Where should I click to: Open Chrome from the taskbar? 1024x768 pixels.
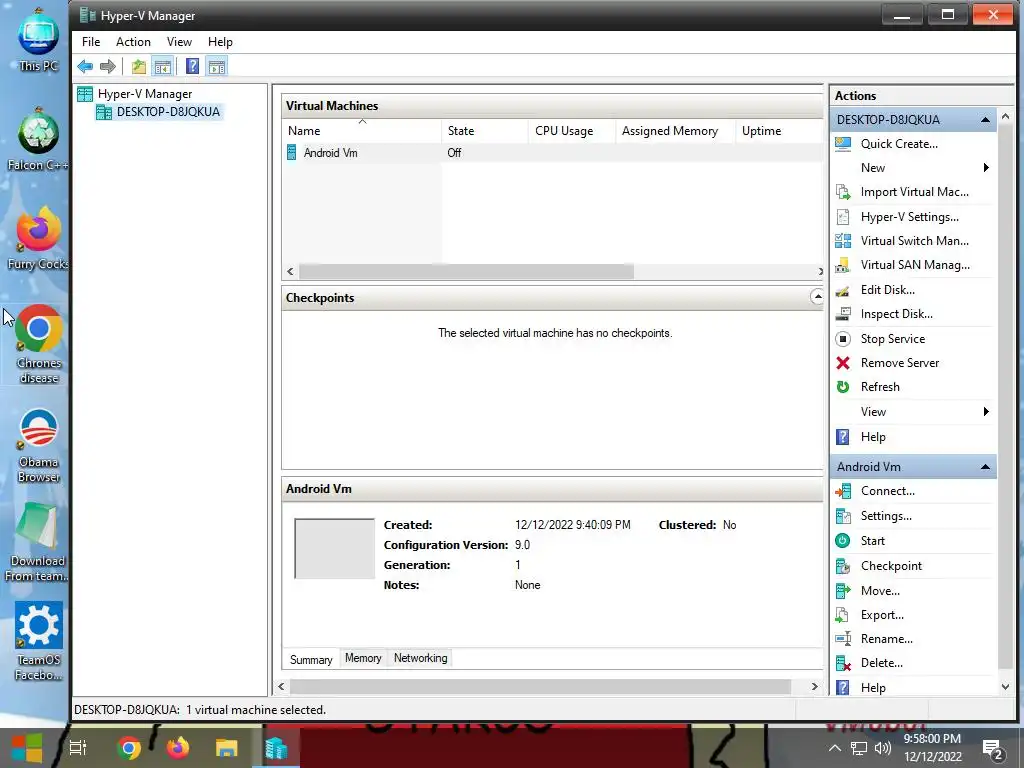tap(129, 748)
